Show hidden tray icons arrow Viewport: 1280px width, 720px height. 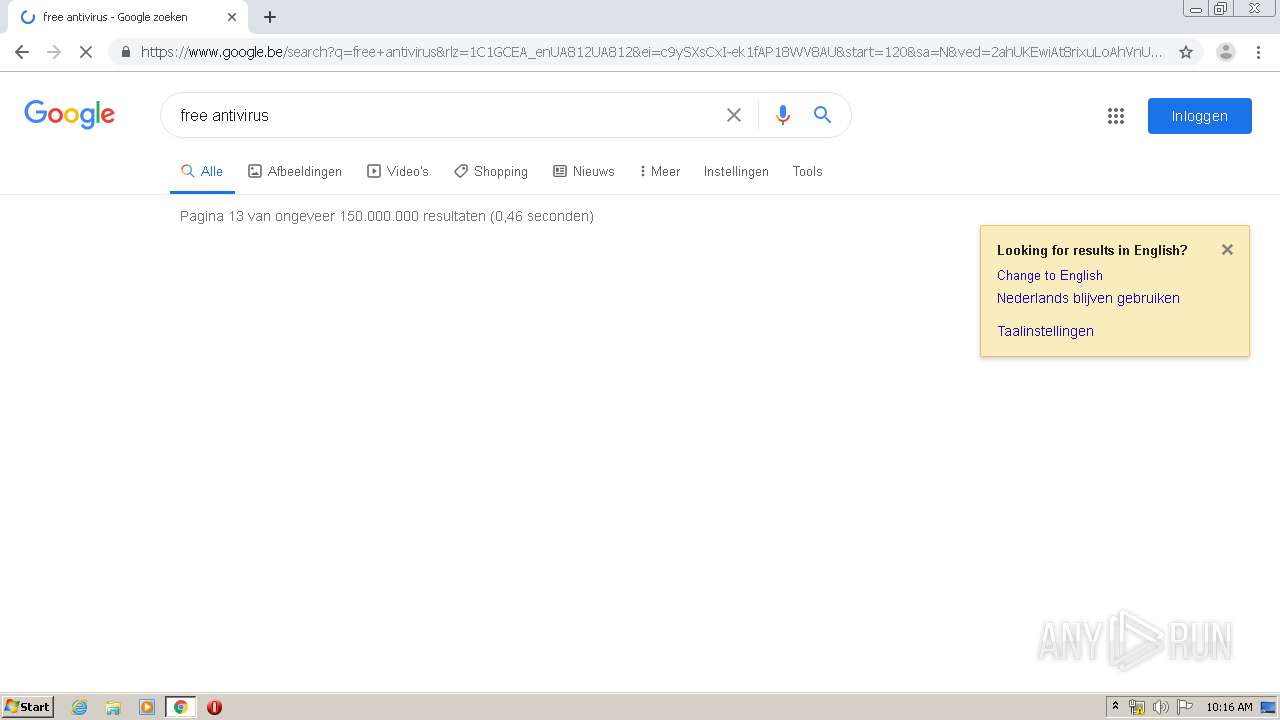pyautogui.click(x=1115, y=707)
